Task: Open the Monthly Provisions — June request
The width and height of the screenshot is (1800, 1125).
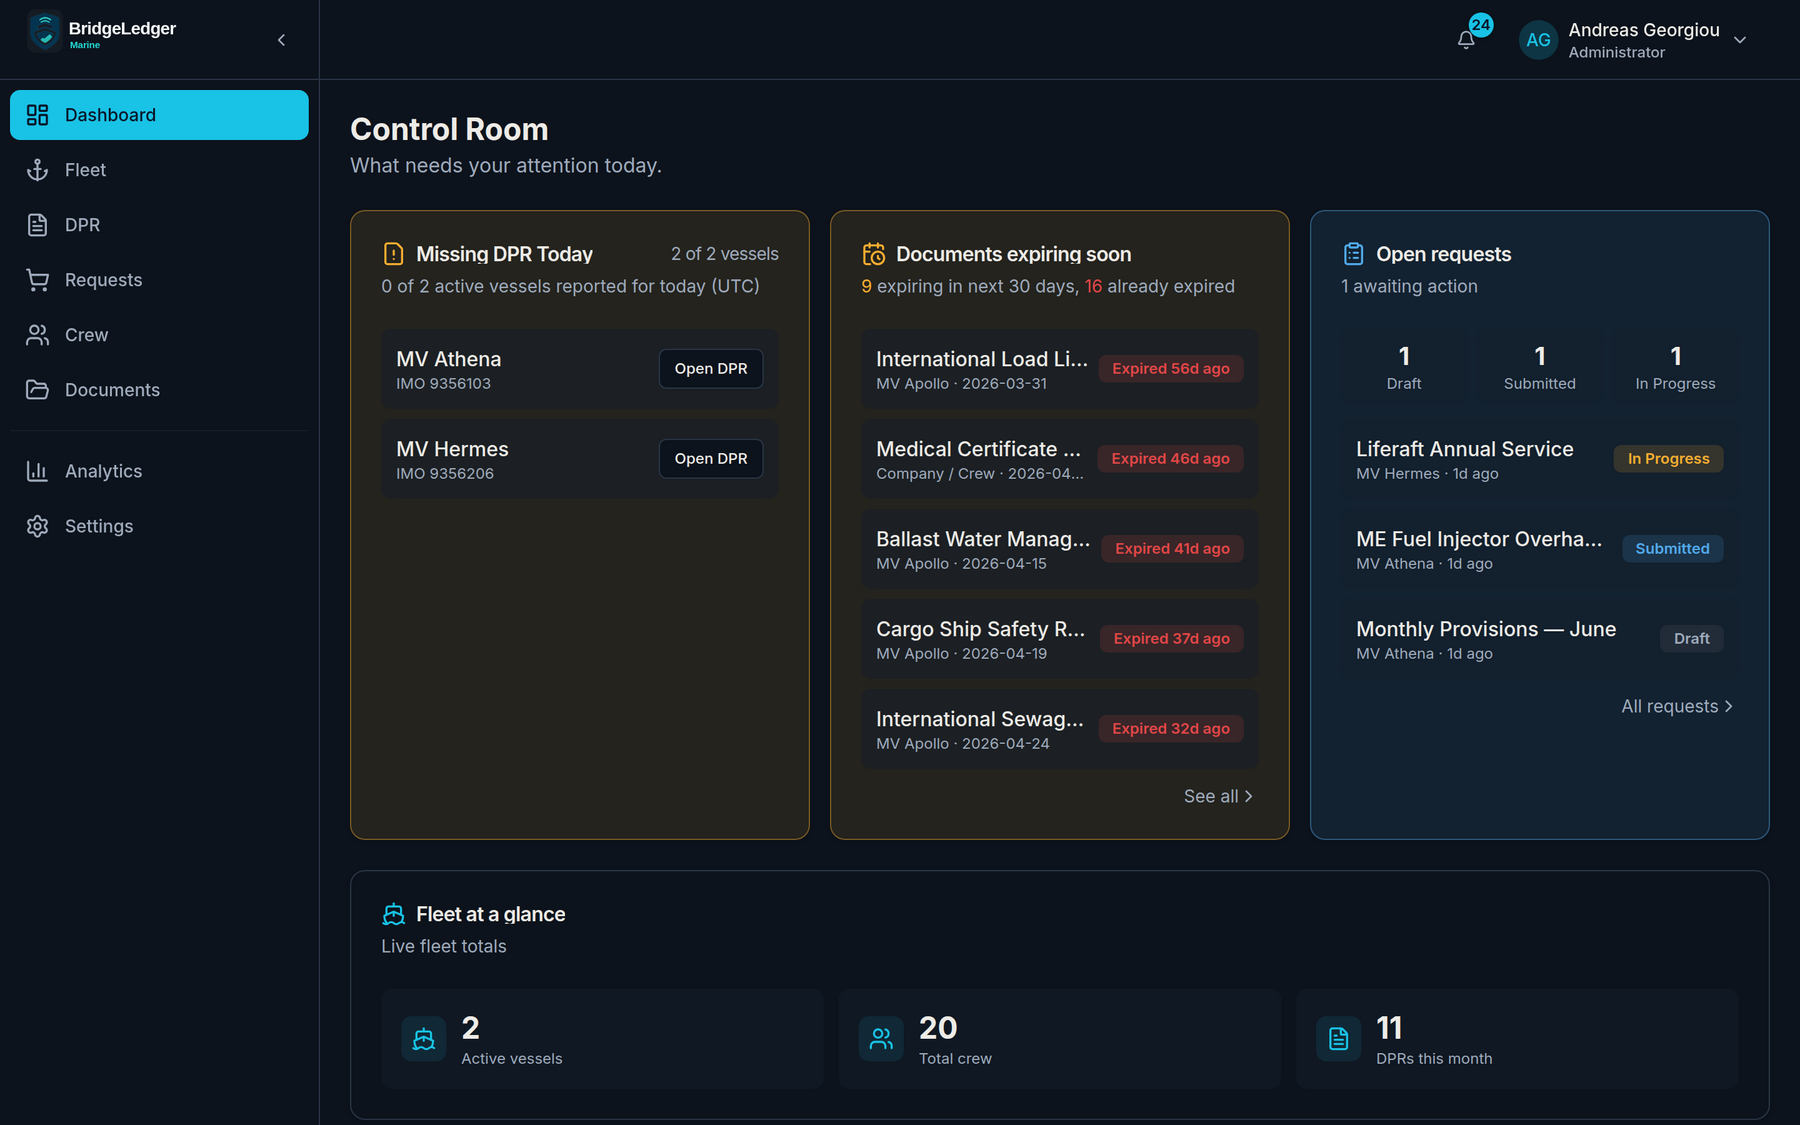Action: click(x=1540, y=639)
